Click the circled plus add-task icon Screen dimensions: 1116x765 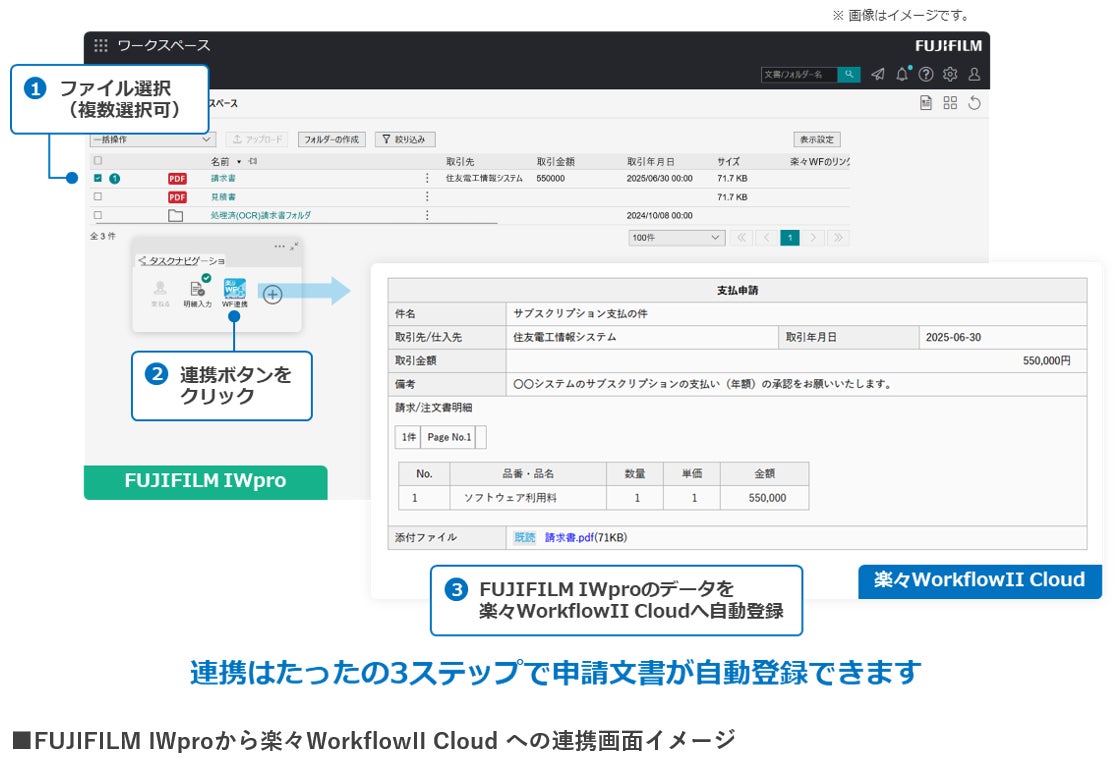point(273,294)
